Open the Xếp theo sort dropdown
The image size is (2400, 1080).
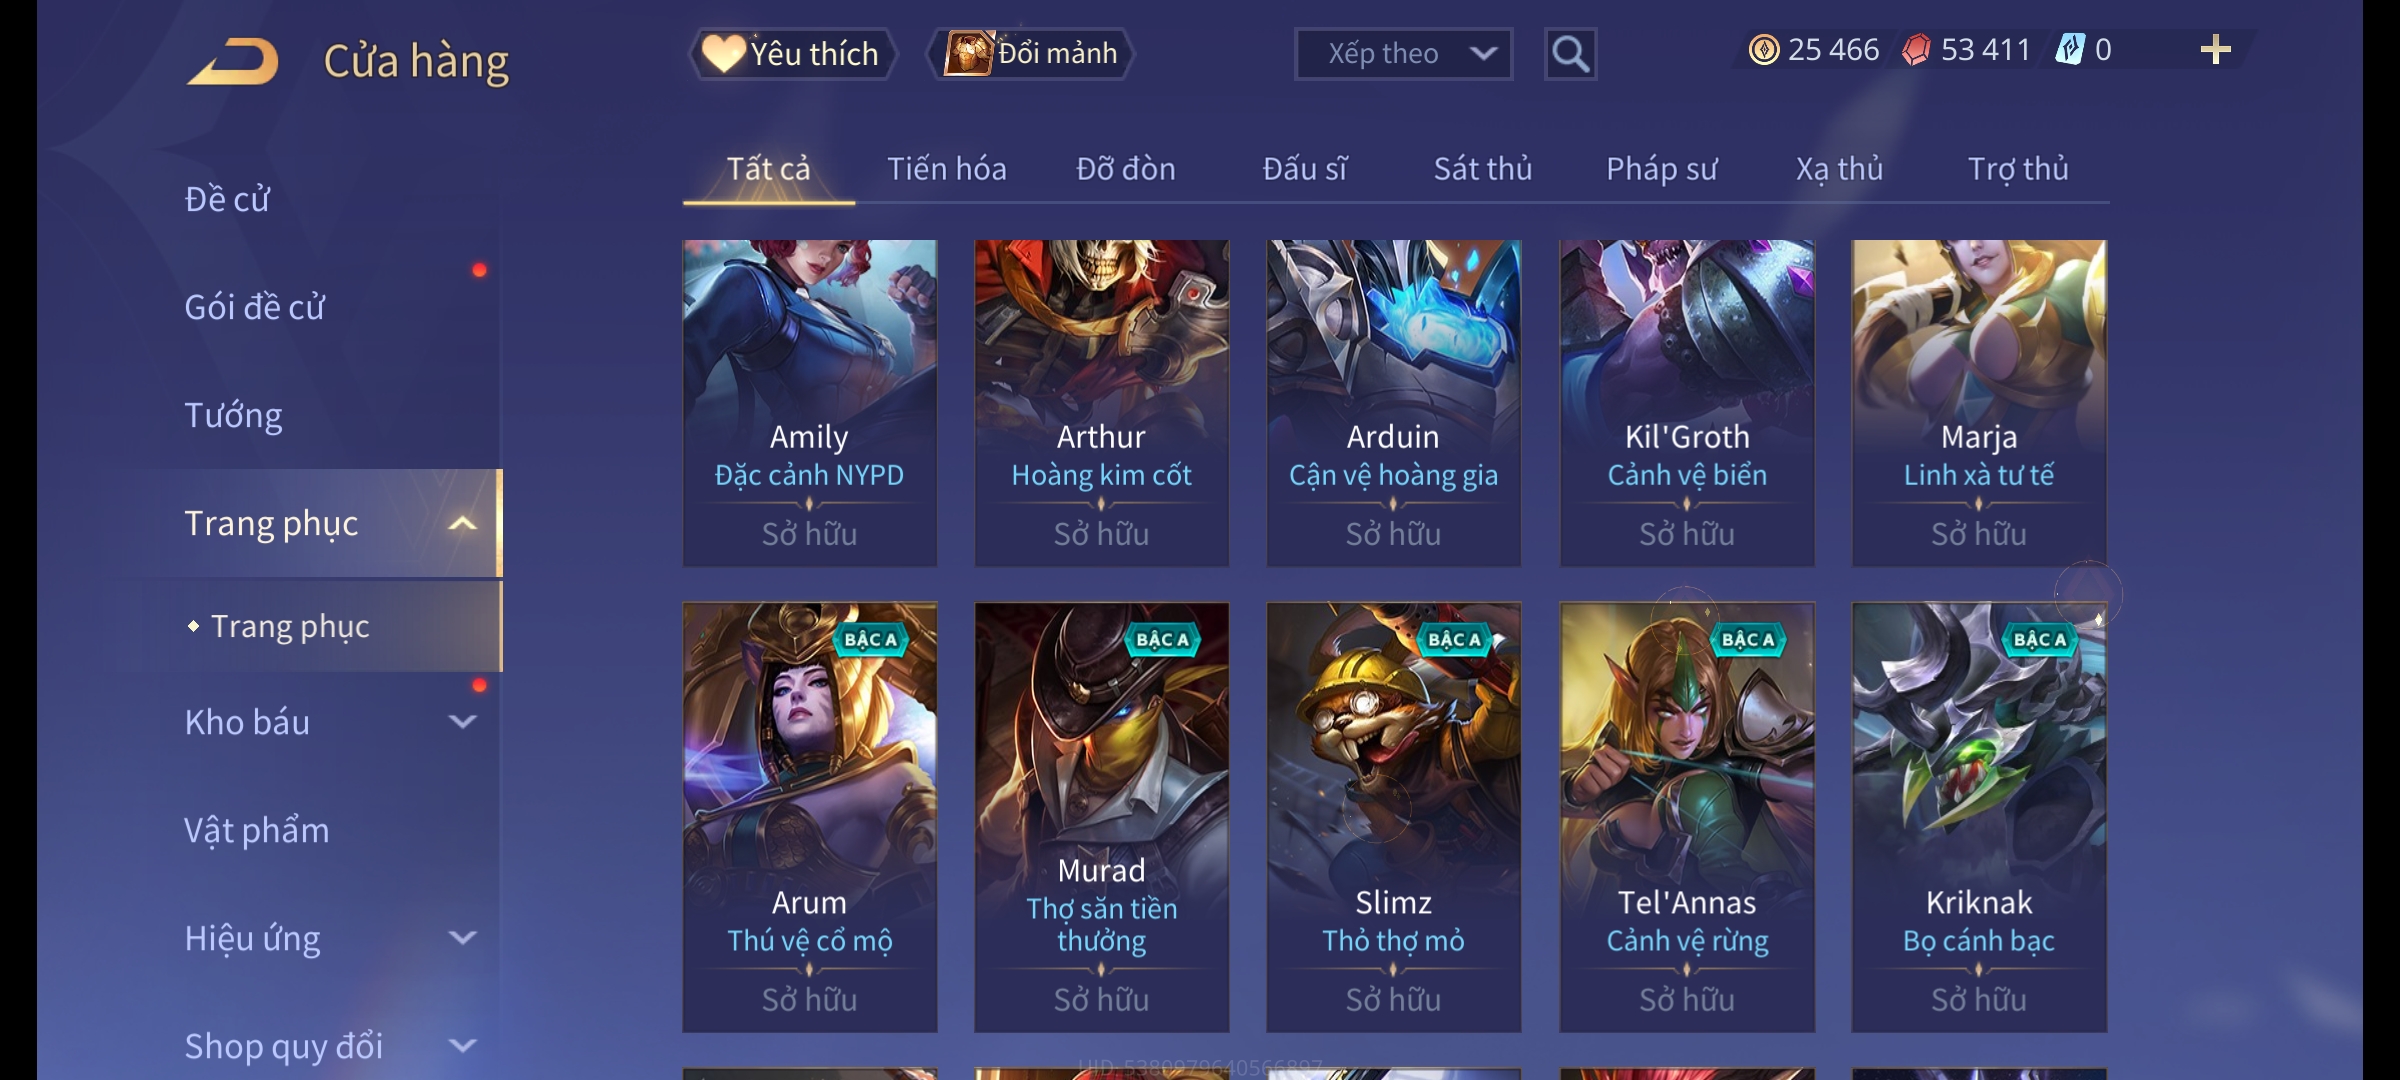(x=1403, y=54)
